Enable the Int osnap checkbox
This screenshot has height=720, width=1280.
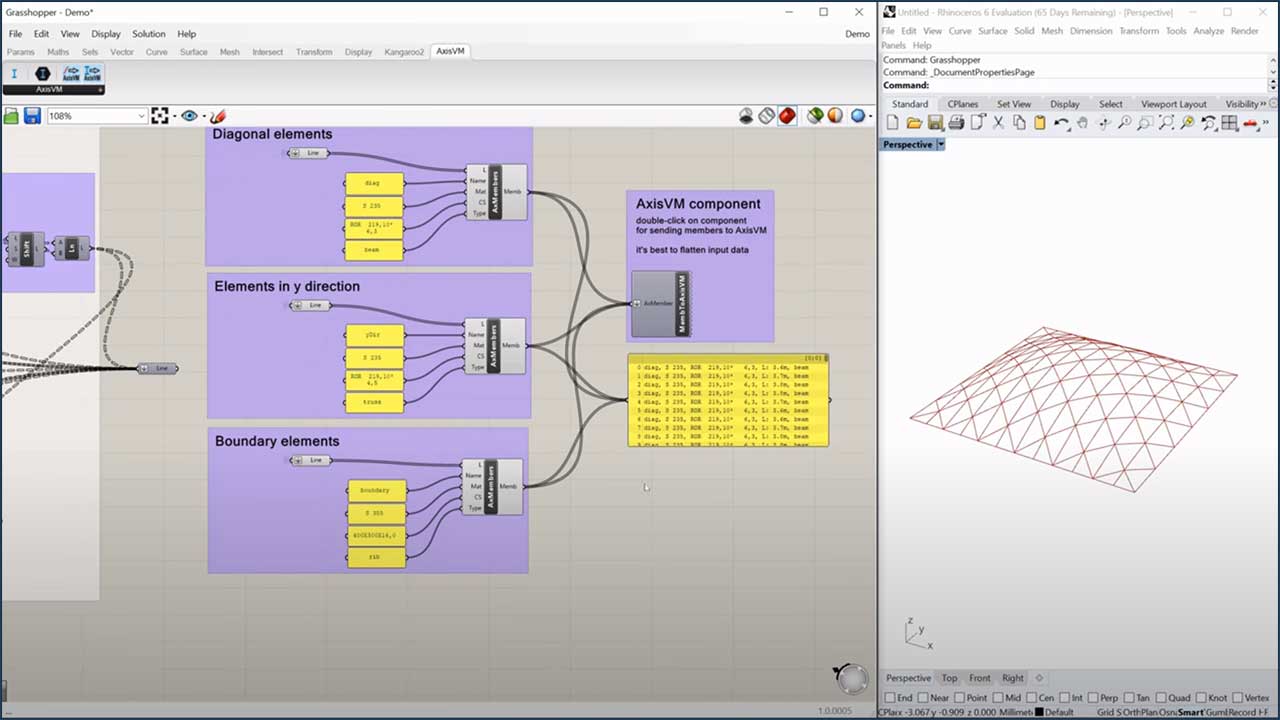pyautogui.click(x=1064, y=697)
